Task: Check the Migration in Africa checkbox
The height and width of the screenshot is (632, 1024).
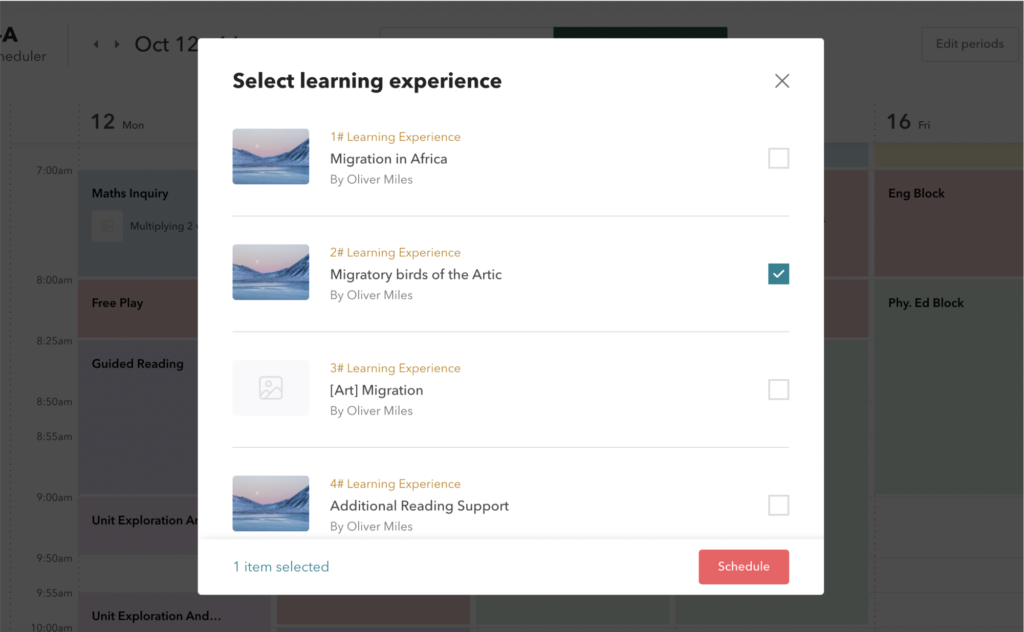Action: point(778,158)
